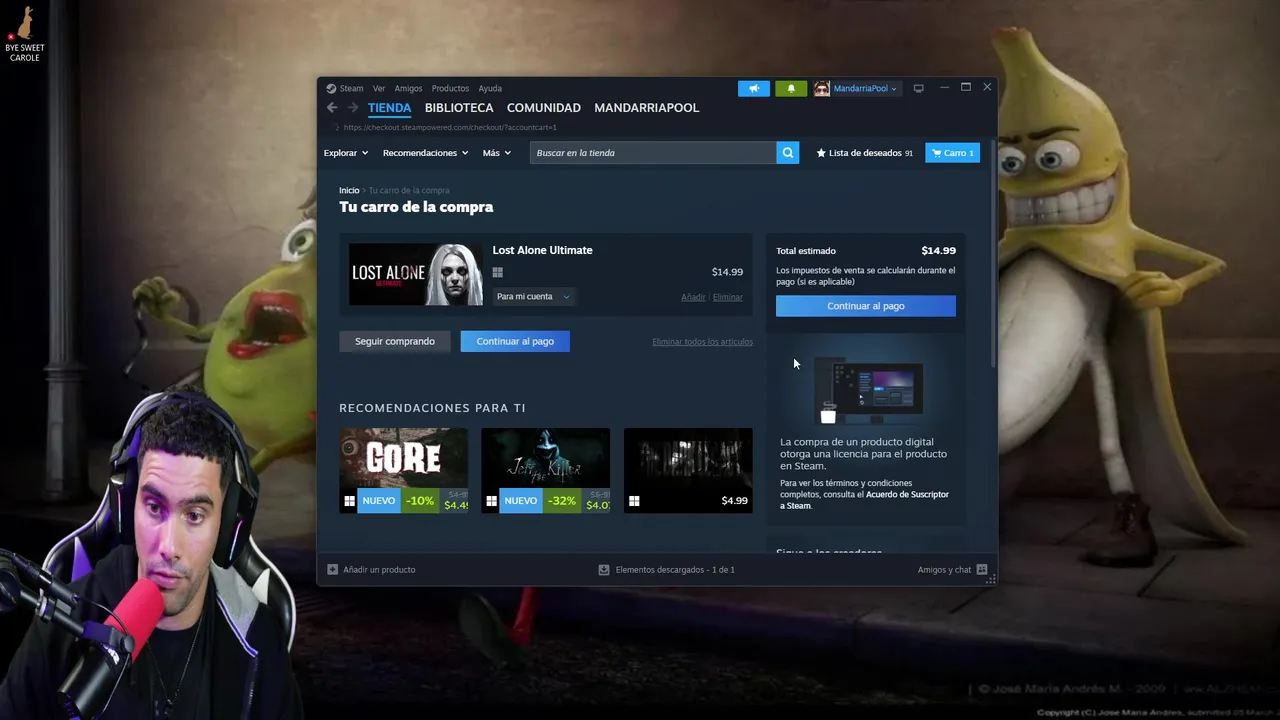Click Windows icon on $4.99 game card
Image resolution: width=1280 pixels, height=720 pixels.
pos(634,501)
